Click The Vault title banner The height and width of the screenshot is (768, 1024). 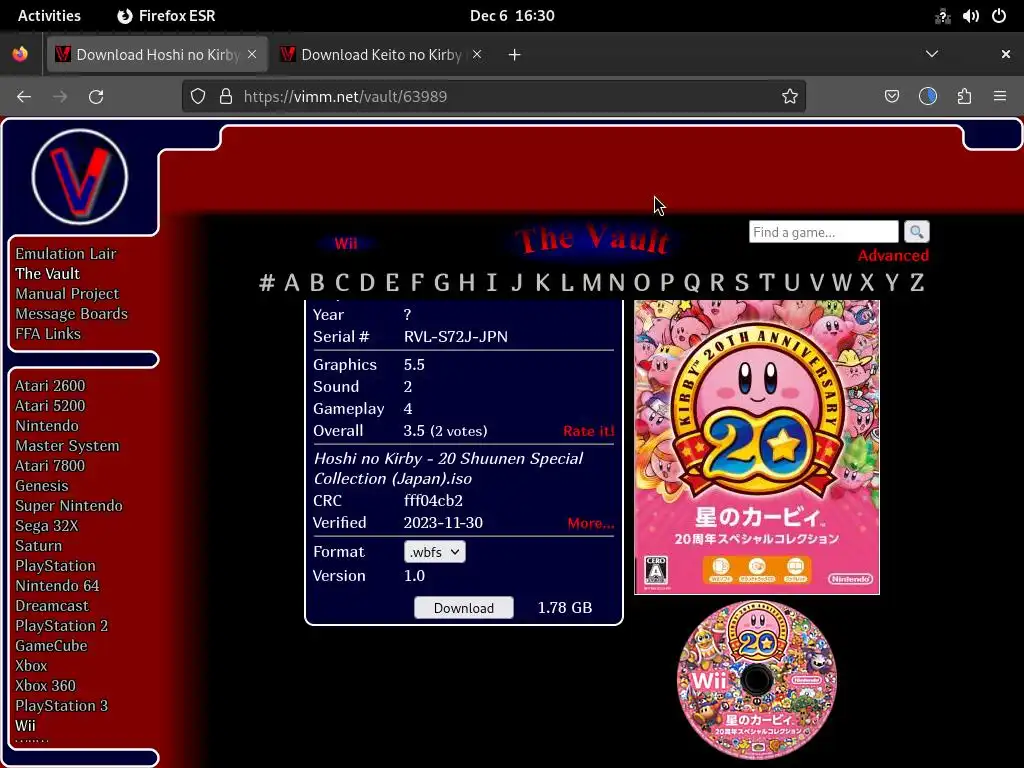592,240
